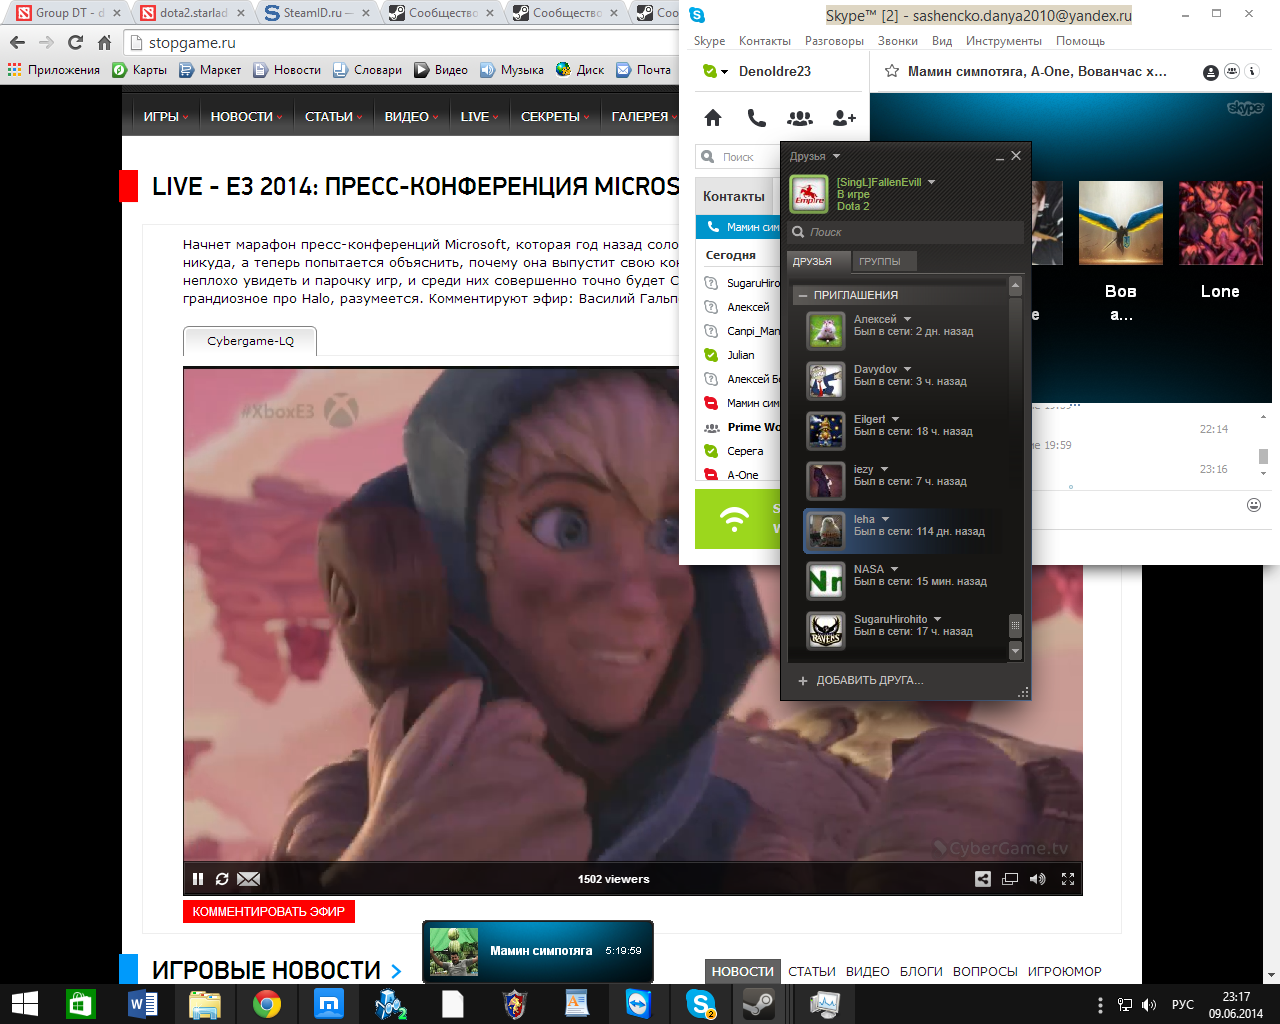Open Друзья window menu dropdown
The image size is (1280, 1024).
(836, 156)
